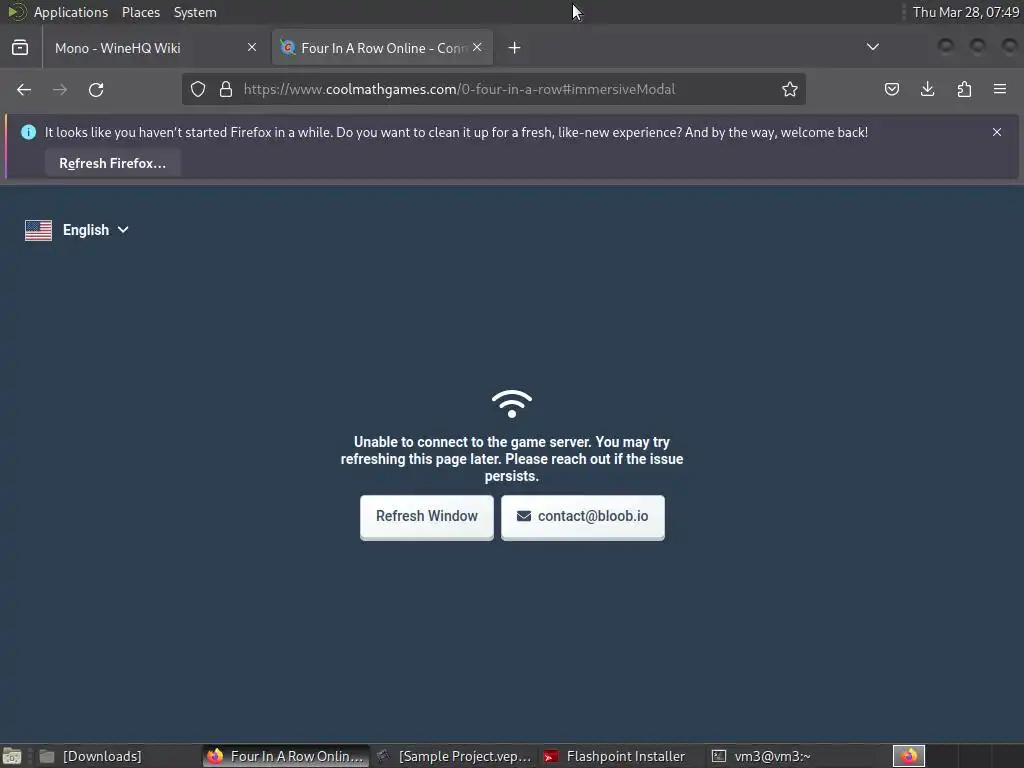1024x768 pixels.
Task: Click the Wi-Fi connection error icon
Action: pyautogui.click(x=512, y=404)
